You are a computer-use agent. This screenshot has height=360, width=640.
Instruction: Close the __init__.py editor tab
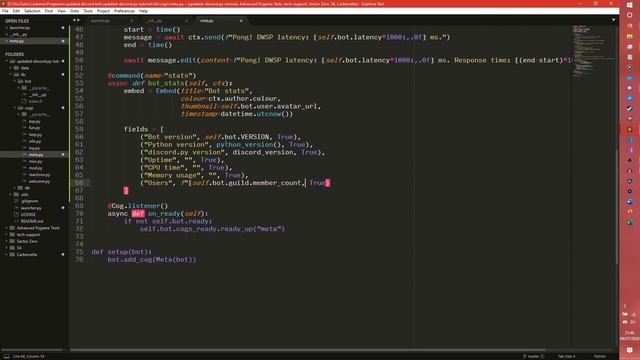click(186, 21)
